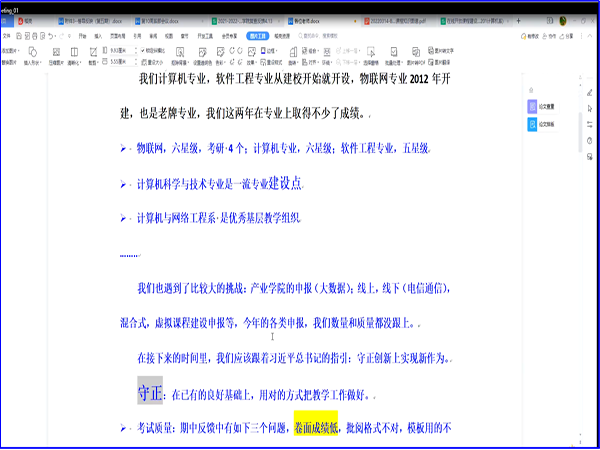Click the 设置透明色 set transparent color icon
600x450 pixels.
click(202, 52)
